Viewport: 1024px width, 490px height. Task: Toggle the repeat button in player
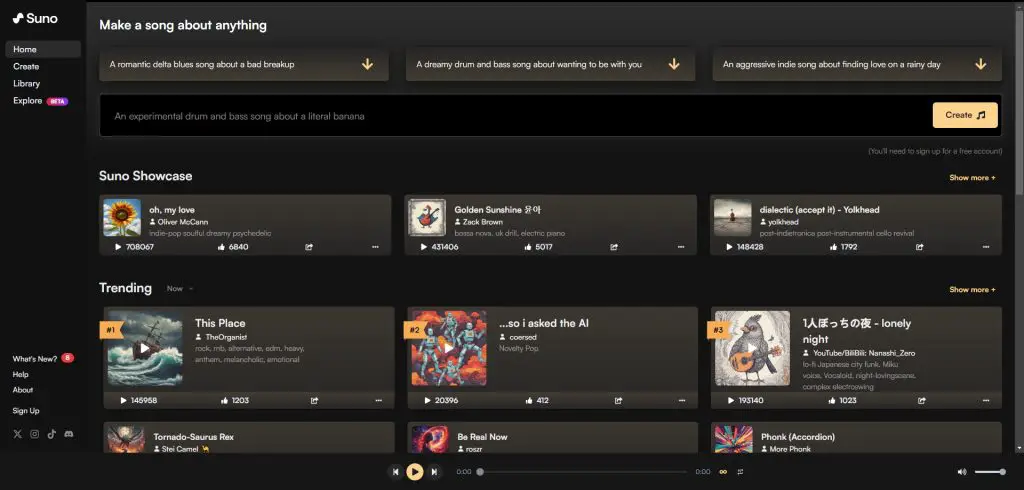click(x=741, y=472)
